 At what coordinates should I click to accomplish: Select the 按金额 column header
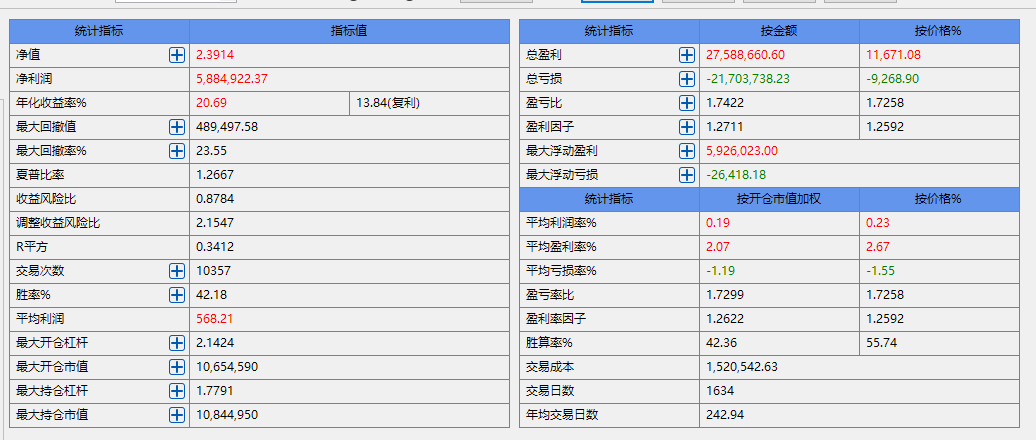click(778, 31)
